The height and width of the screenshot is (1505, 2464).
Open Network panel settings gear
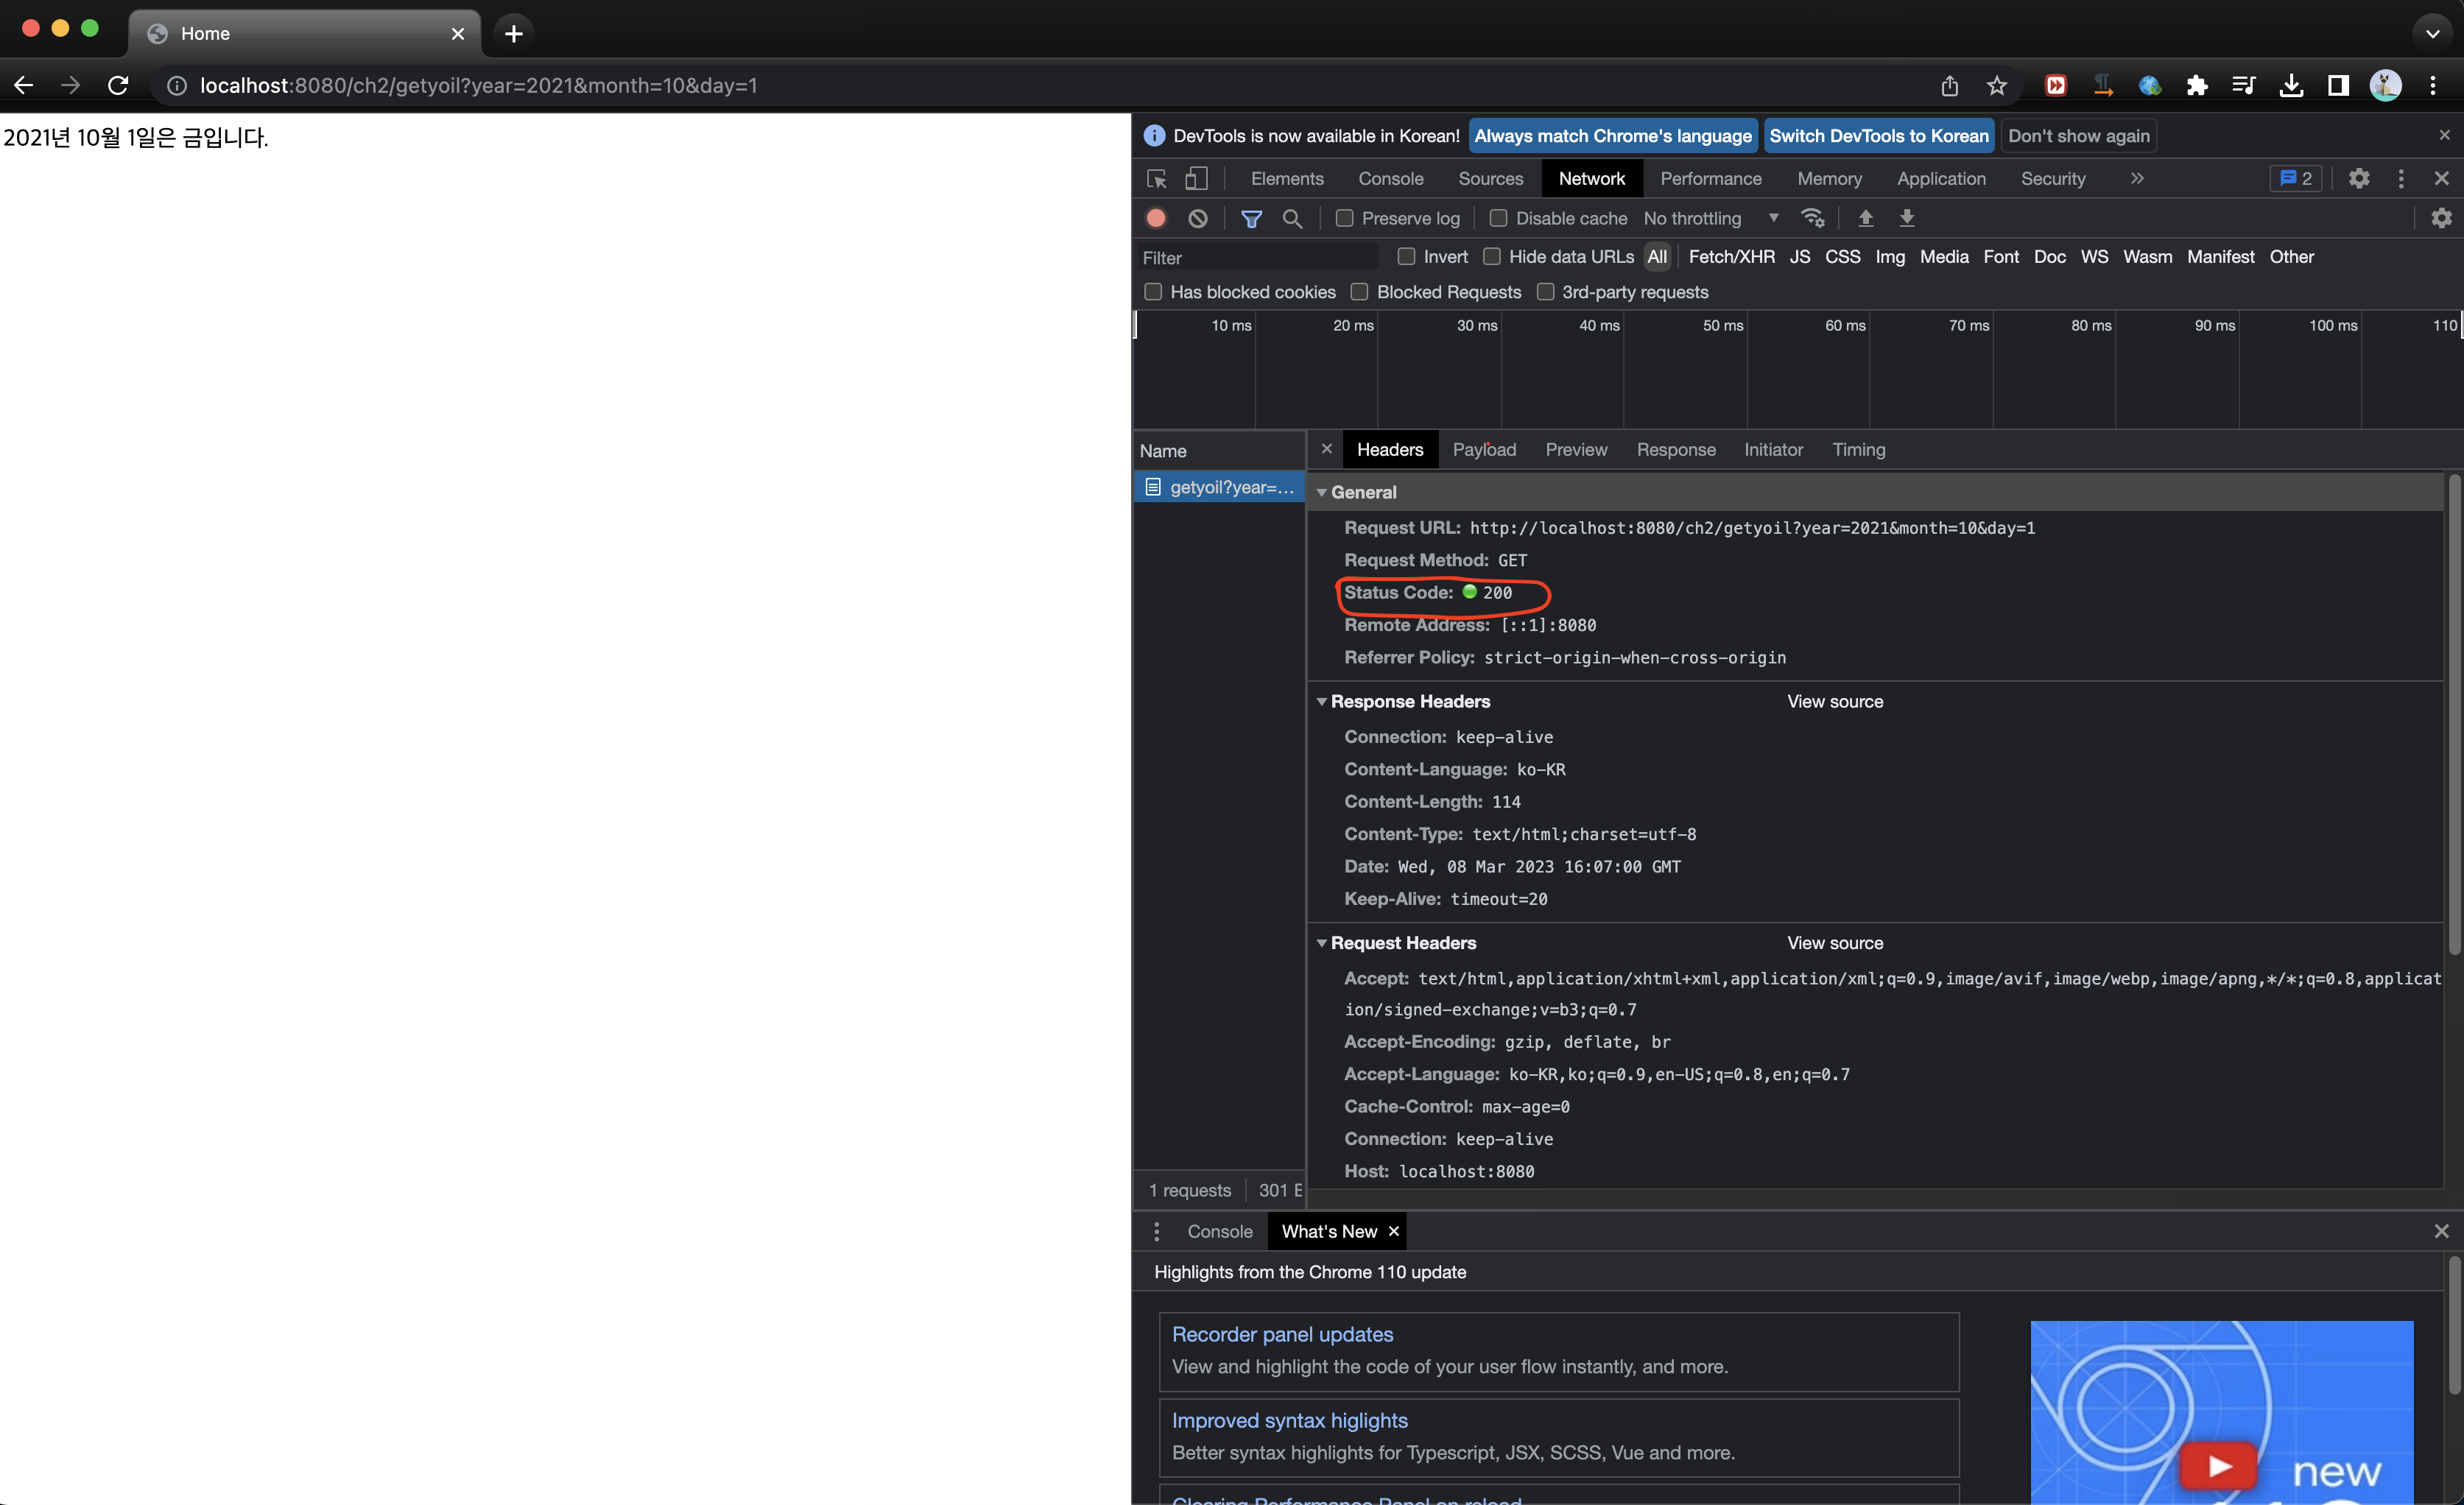pos(2441,218)
